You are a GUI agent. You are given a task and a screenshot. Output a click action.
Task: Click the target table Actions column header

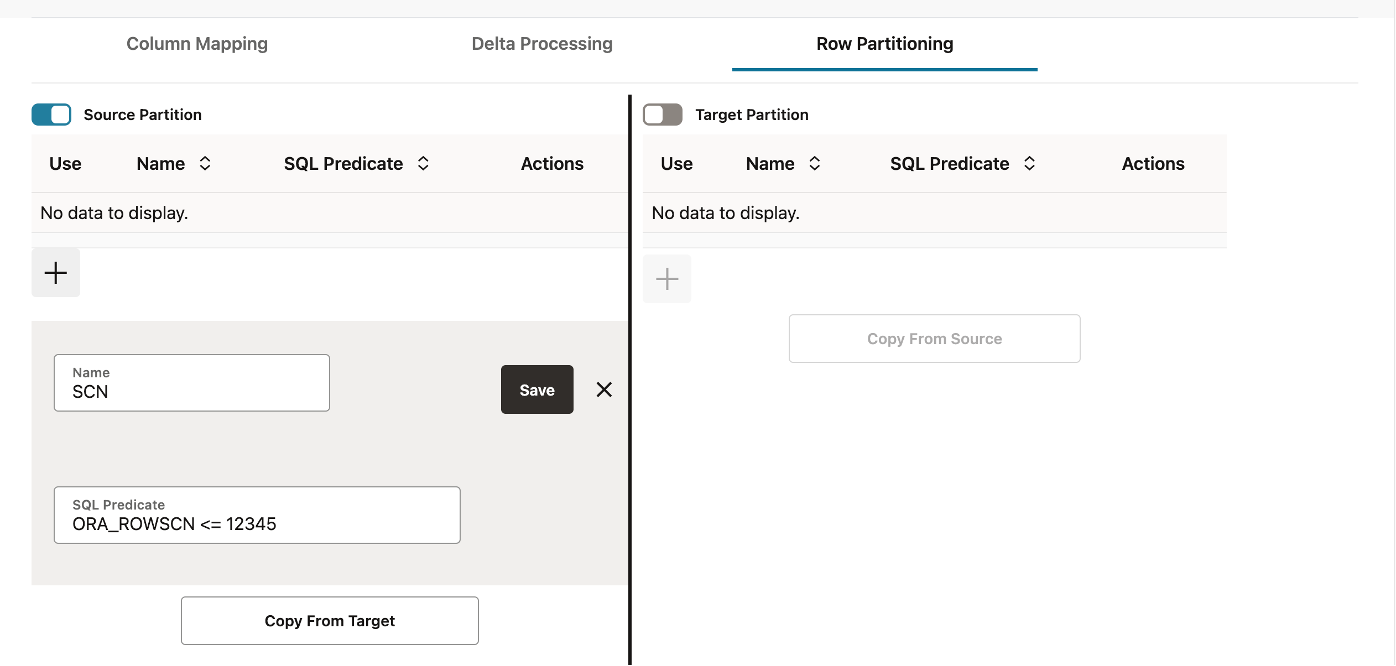click(x=1153, y=164)
